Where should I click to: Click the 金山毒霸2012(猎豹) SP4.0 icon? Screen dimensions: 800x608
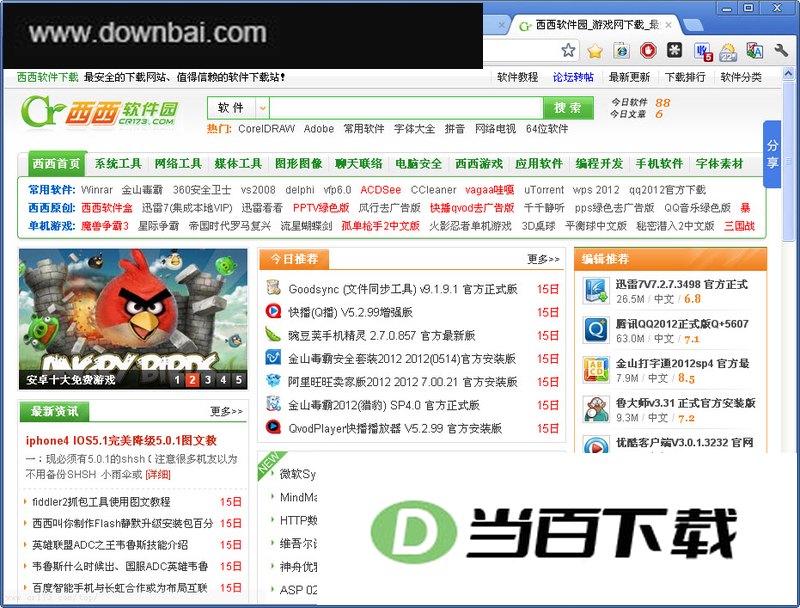pos(273,403)
